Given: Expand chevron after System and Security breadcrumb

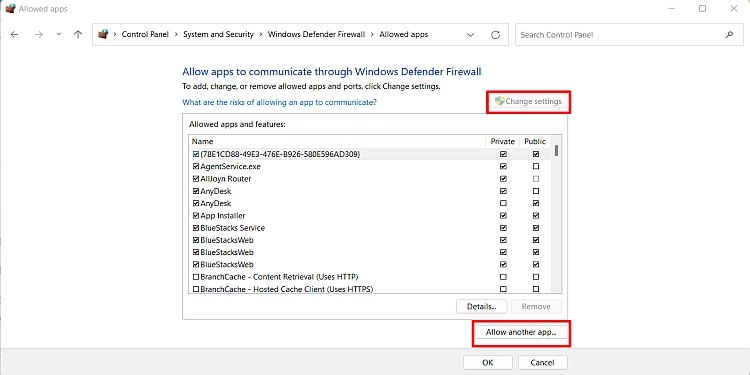Looking at the screenshot, I should [261, 34].
